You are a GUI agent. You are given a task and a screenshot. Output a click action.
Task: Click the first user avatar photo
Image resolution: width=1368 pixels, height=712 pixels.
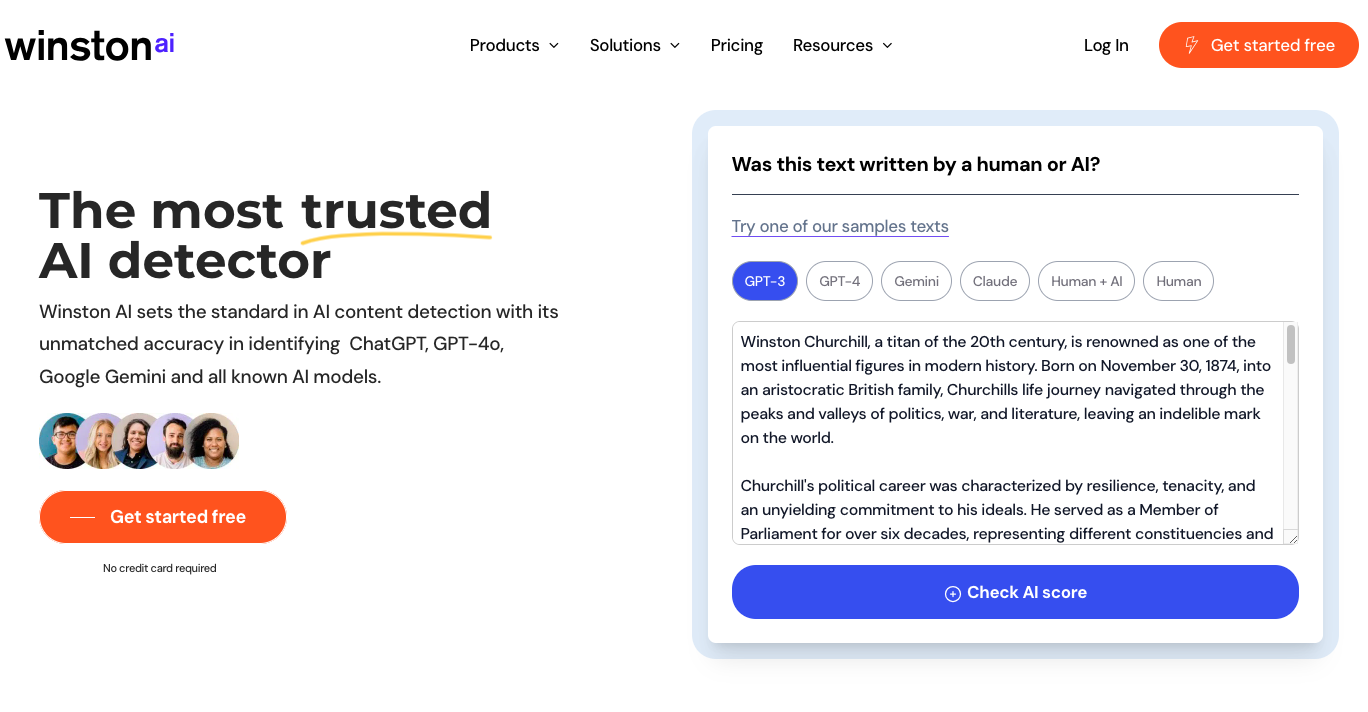tap(62, 441)
